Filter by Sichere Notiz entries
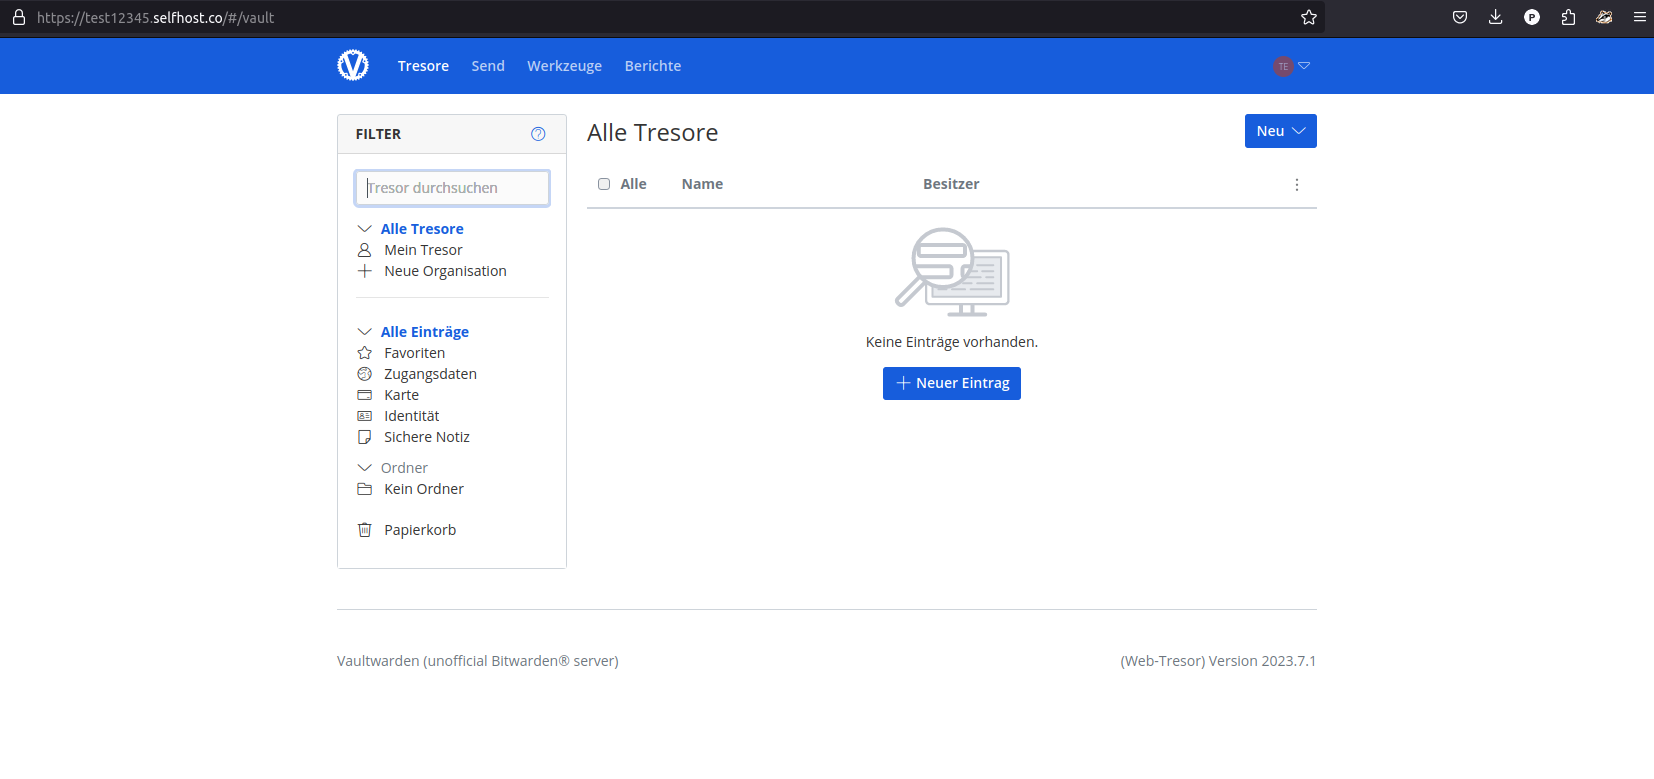 [x=426, y=437]
